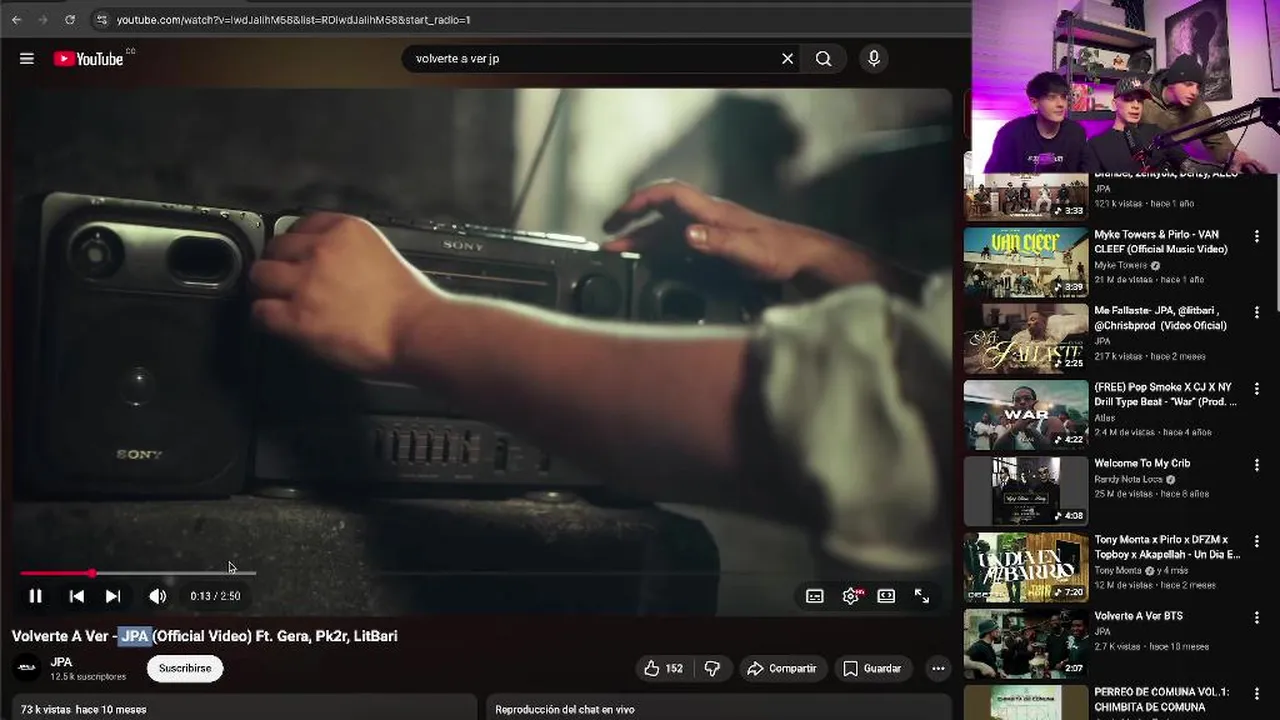Go forward in the browser
Screen dimensions: 1280x720
click(43, 19)
